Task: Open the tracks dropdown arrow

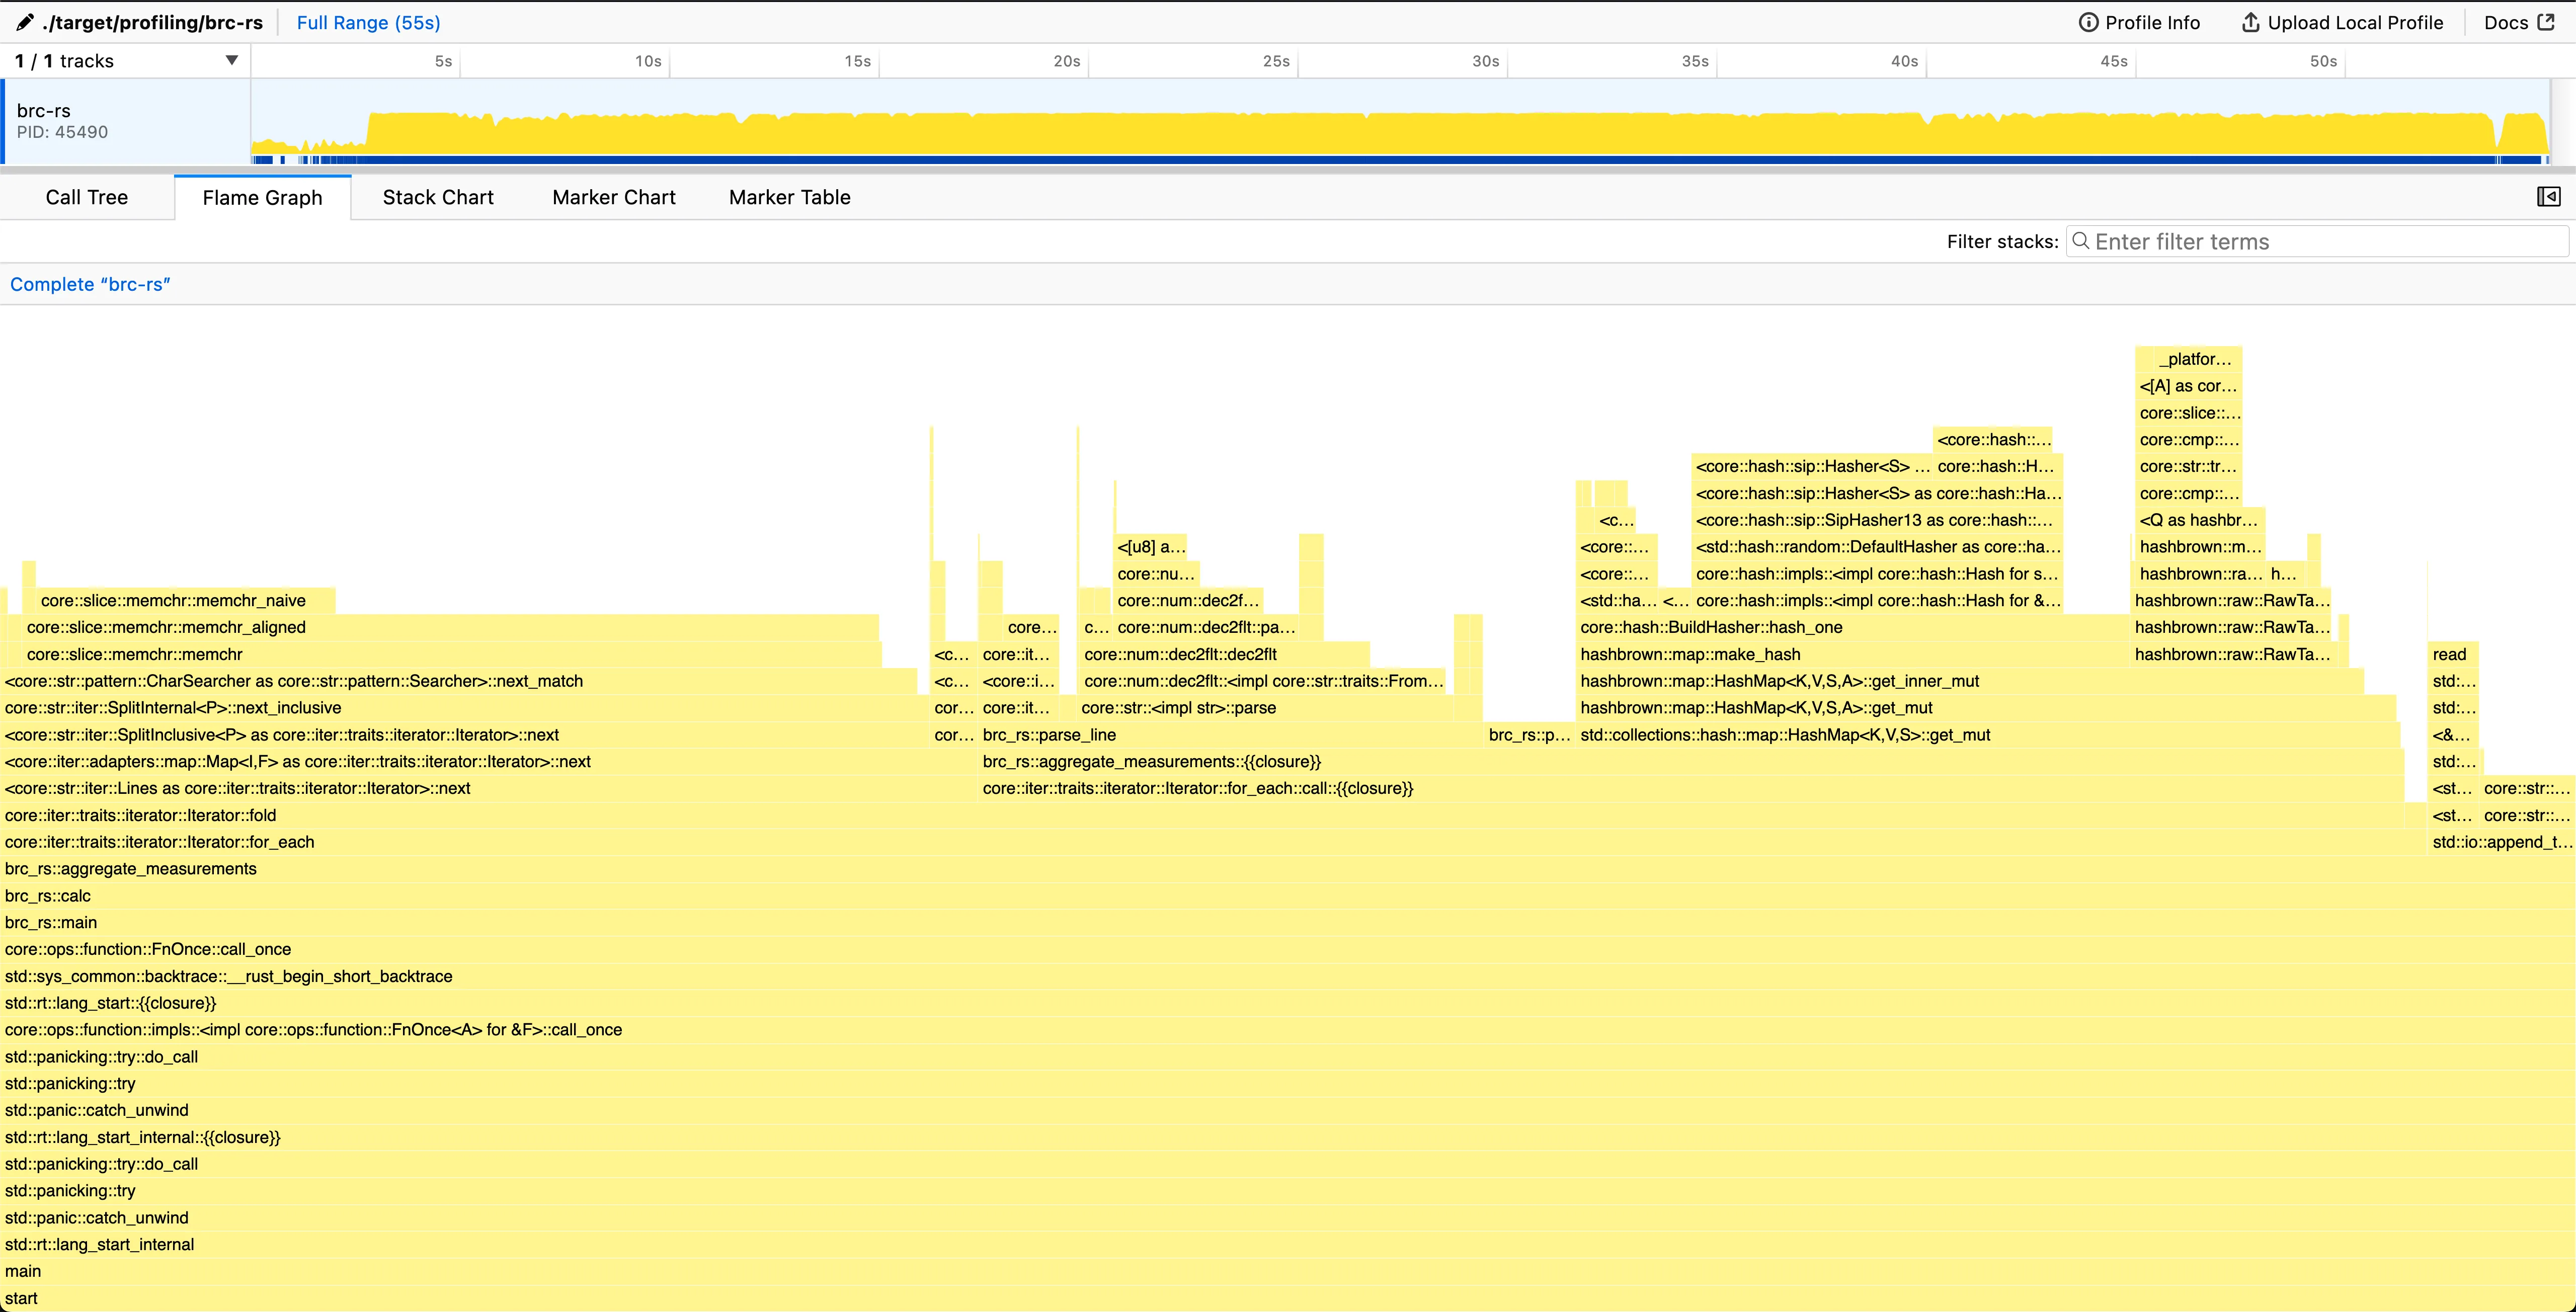Action: tap(231, 60)
